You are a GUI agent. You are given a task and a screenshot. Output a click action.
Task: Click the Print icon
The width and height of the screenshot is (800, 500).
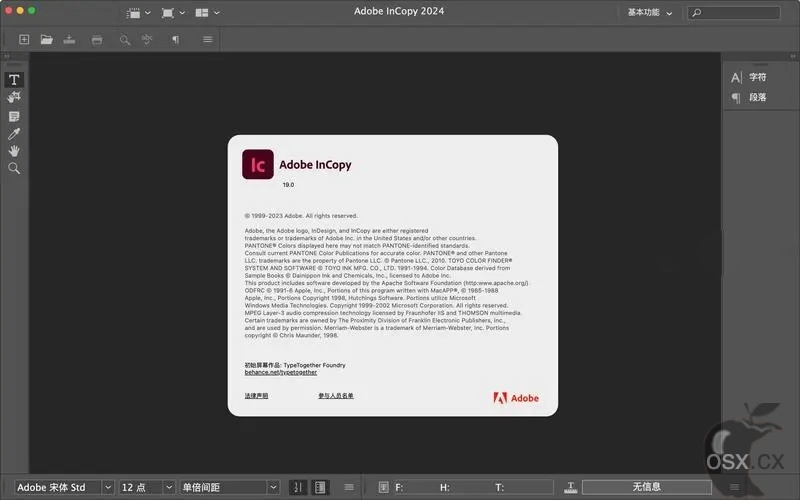click(x=97, y=40)
